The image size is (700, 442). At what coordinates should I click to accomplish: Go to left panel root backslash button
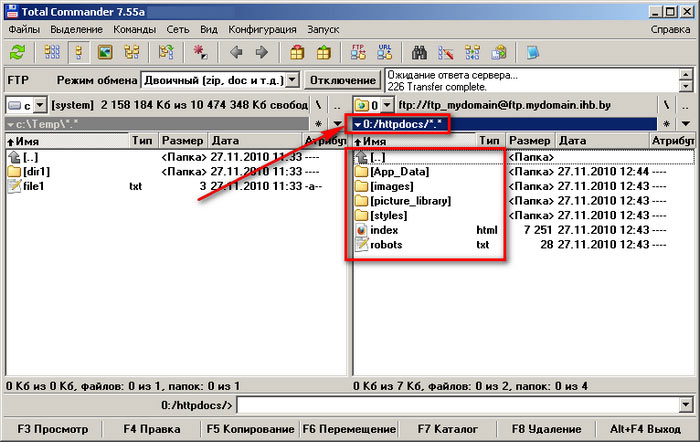pos(318,105)
